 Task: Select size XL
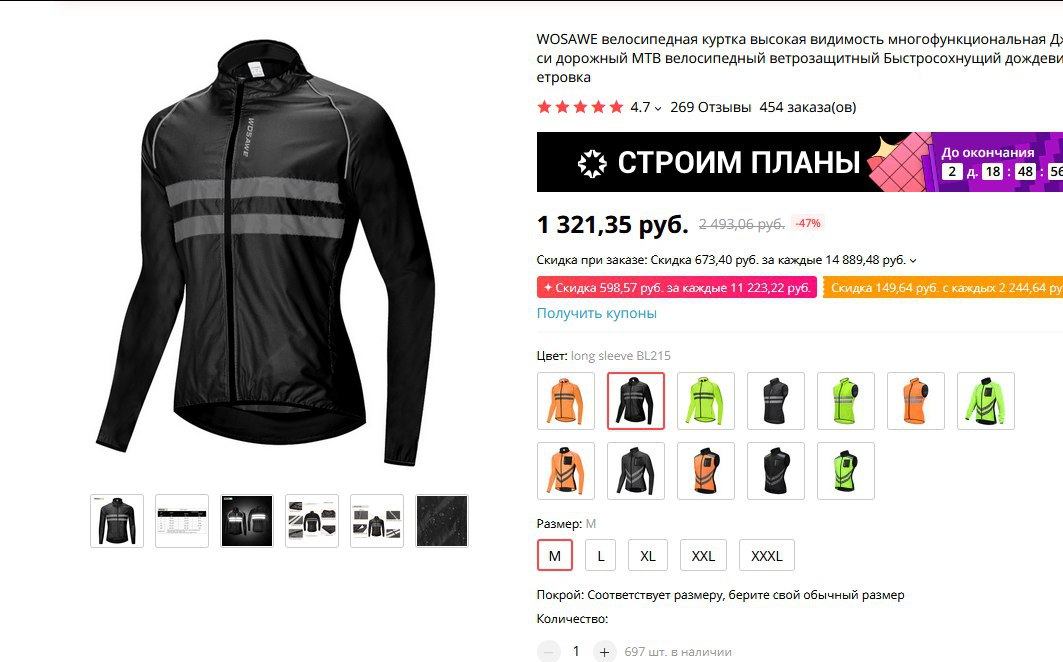(647, 556)
